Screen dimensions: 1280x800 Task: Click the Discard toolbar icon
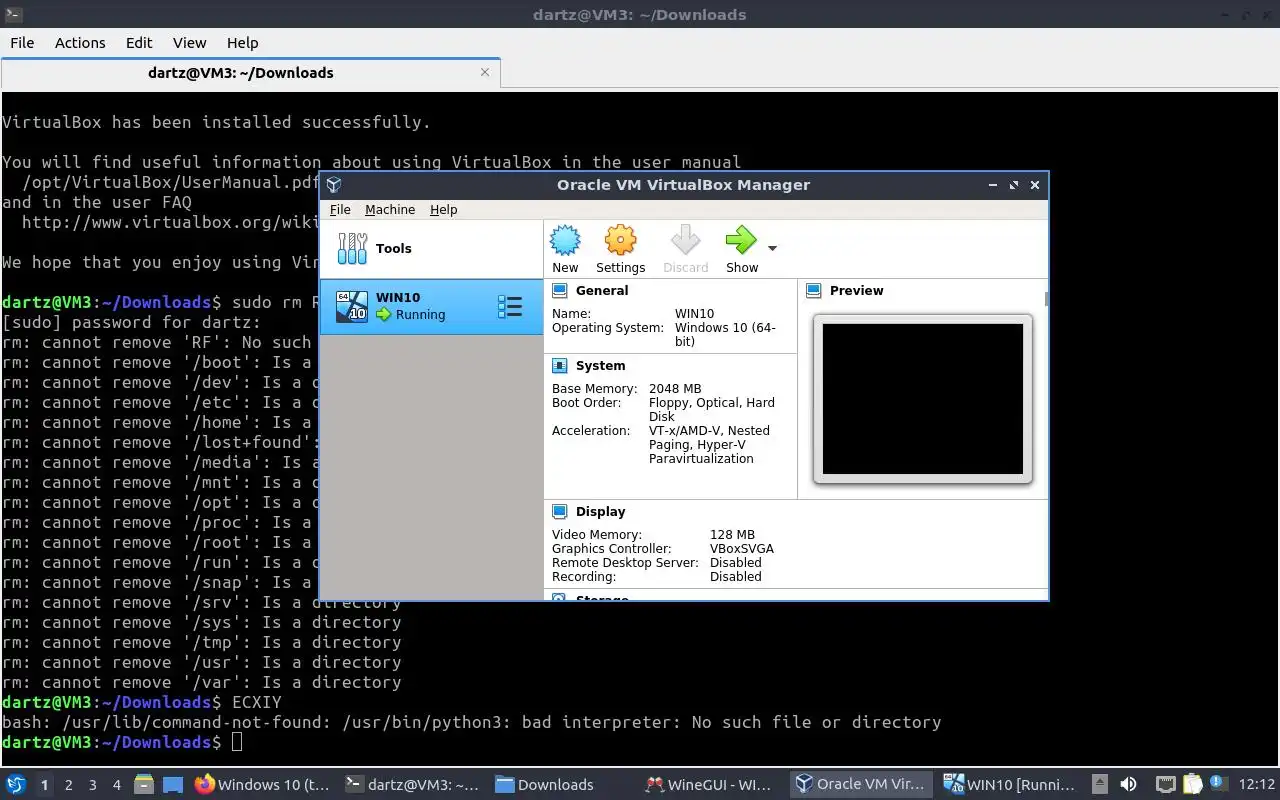click(x=685, y=241)
